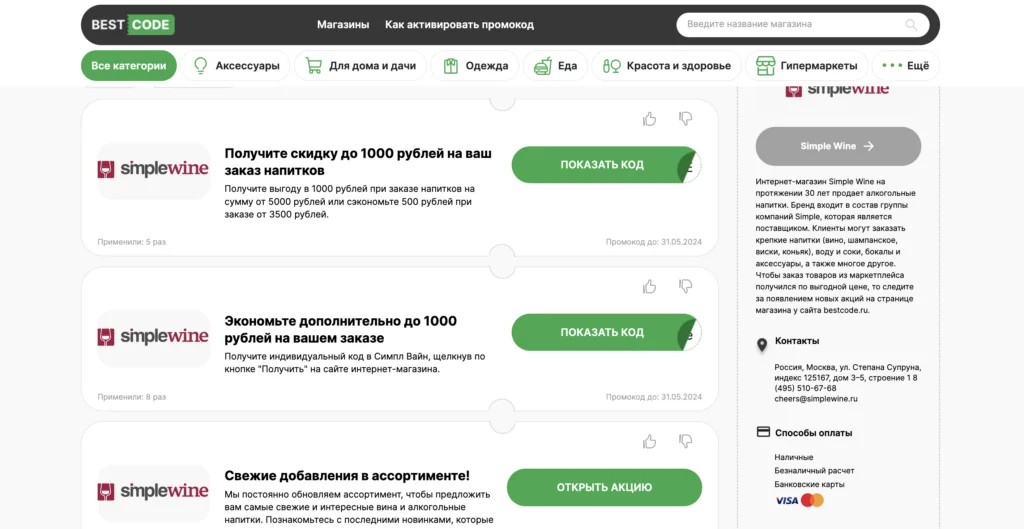1024x529 pixels.
Task: Click the ОТКРЫТЬ АКЦИЮ button
Action: (x=604, y=487)
